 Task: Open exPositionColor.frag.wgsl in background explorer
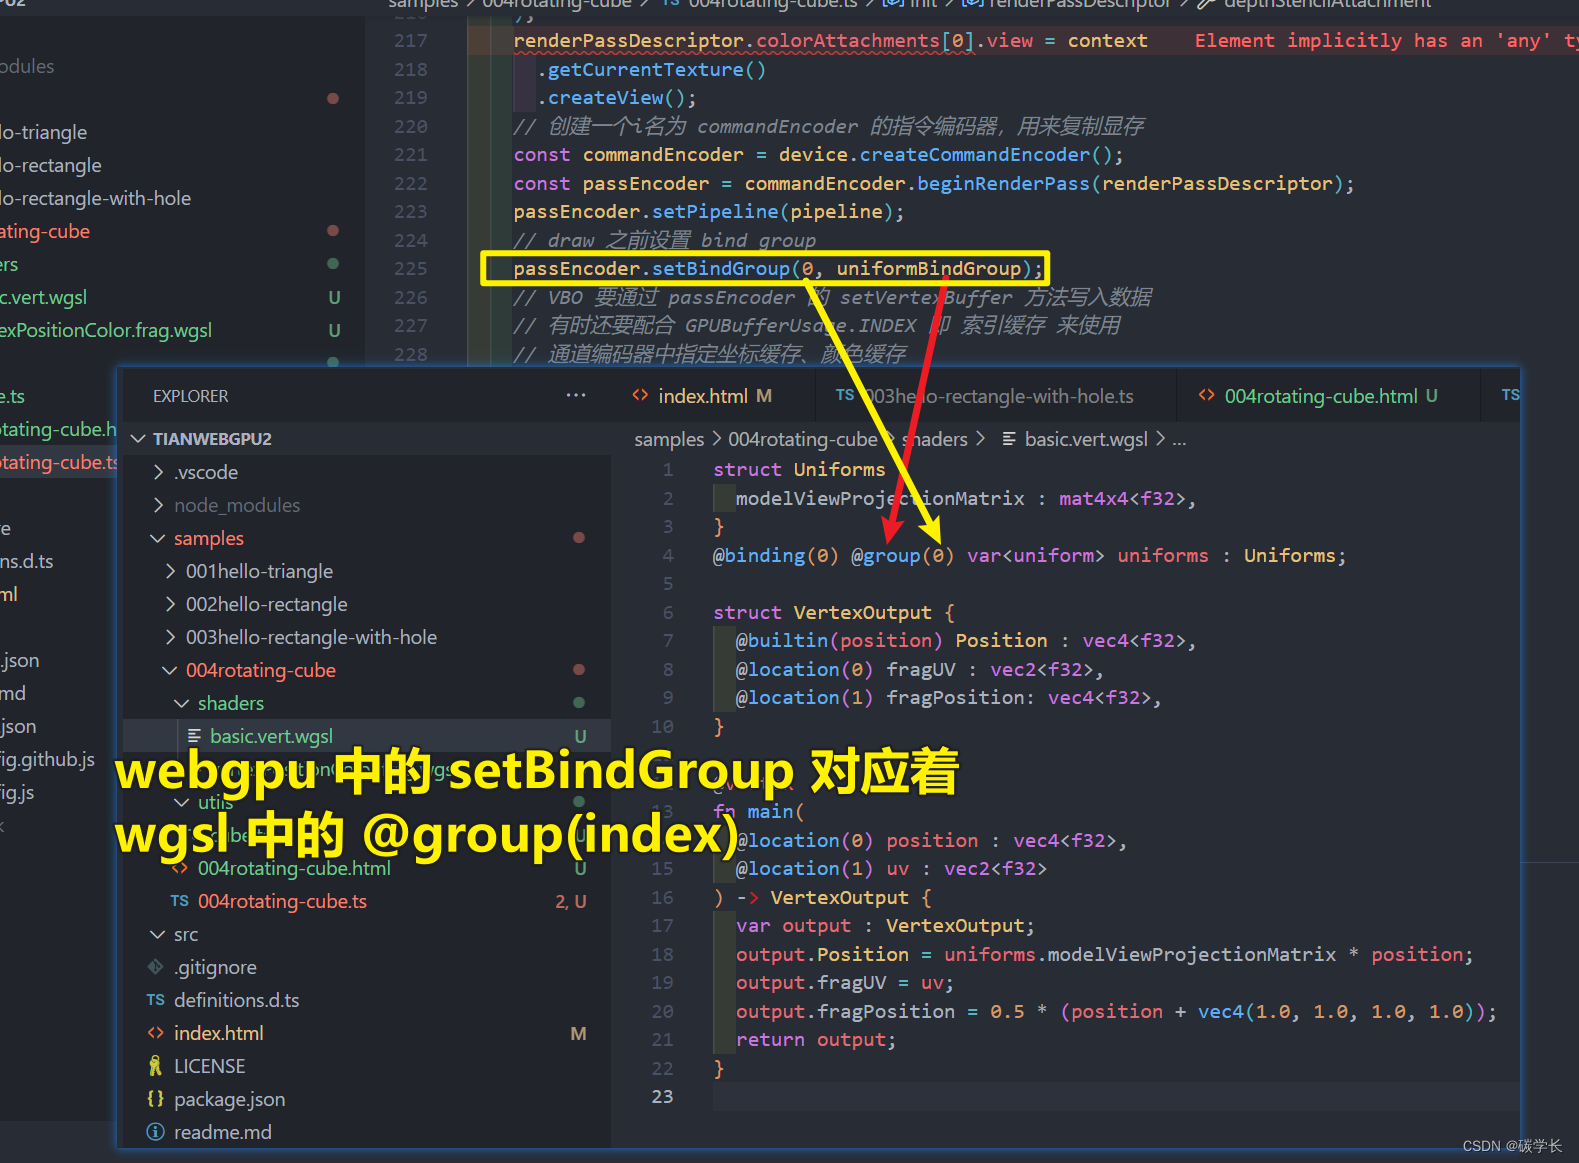pos(106,330)
